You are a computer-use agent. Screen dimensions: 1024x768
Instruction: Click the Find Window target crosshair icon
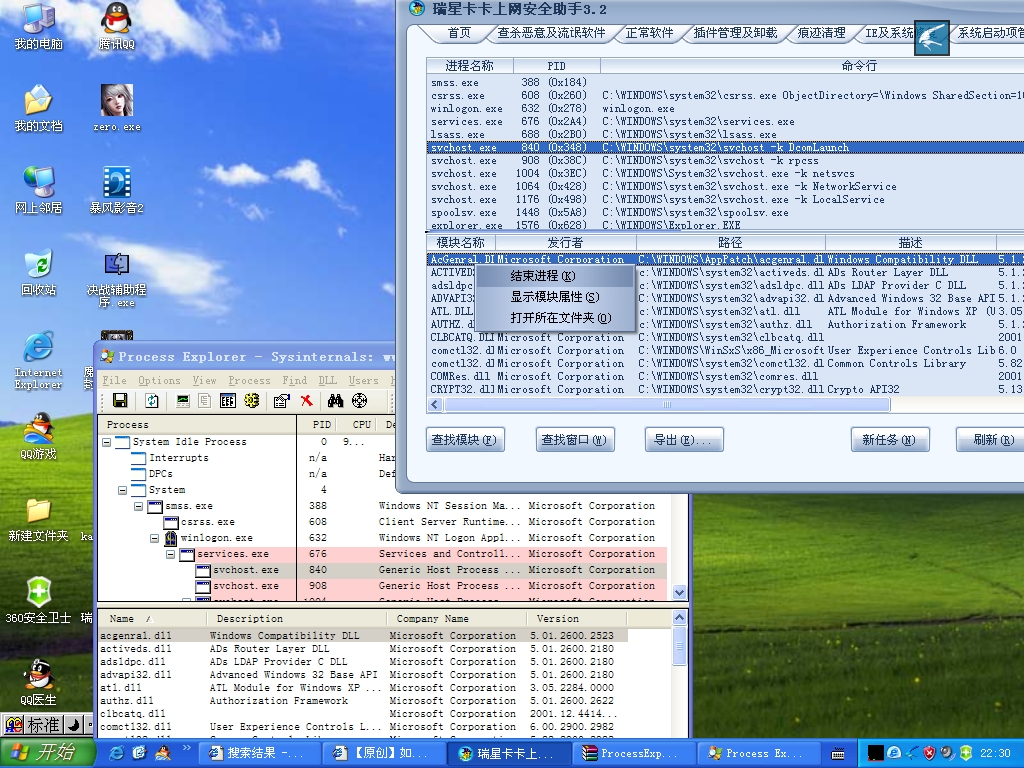pyautogui.click(x=359, y=401)
